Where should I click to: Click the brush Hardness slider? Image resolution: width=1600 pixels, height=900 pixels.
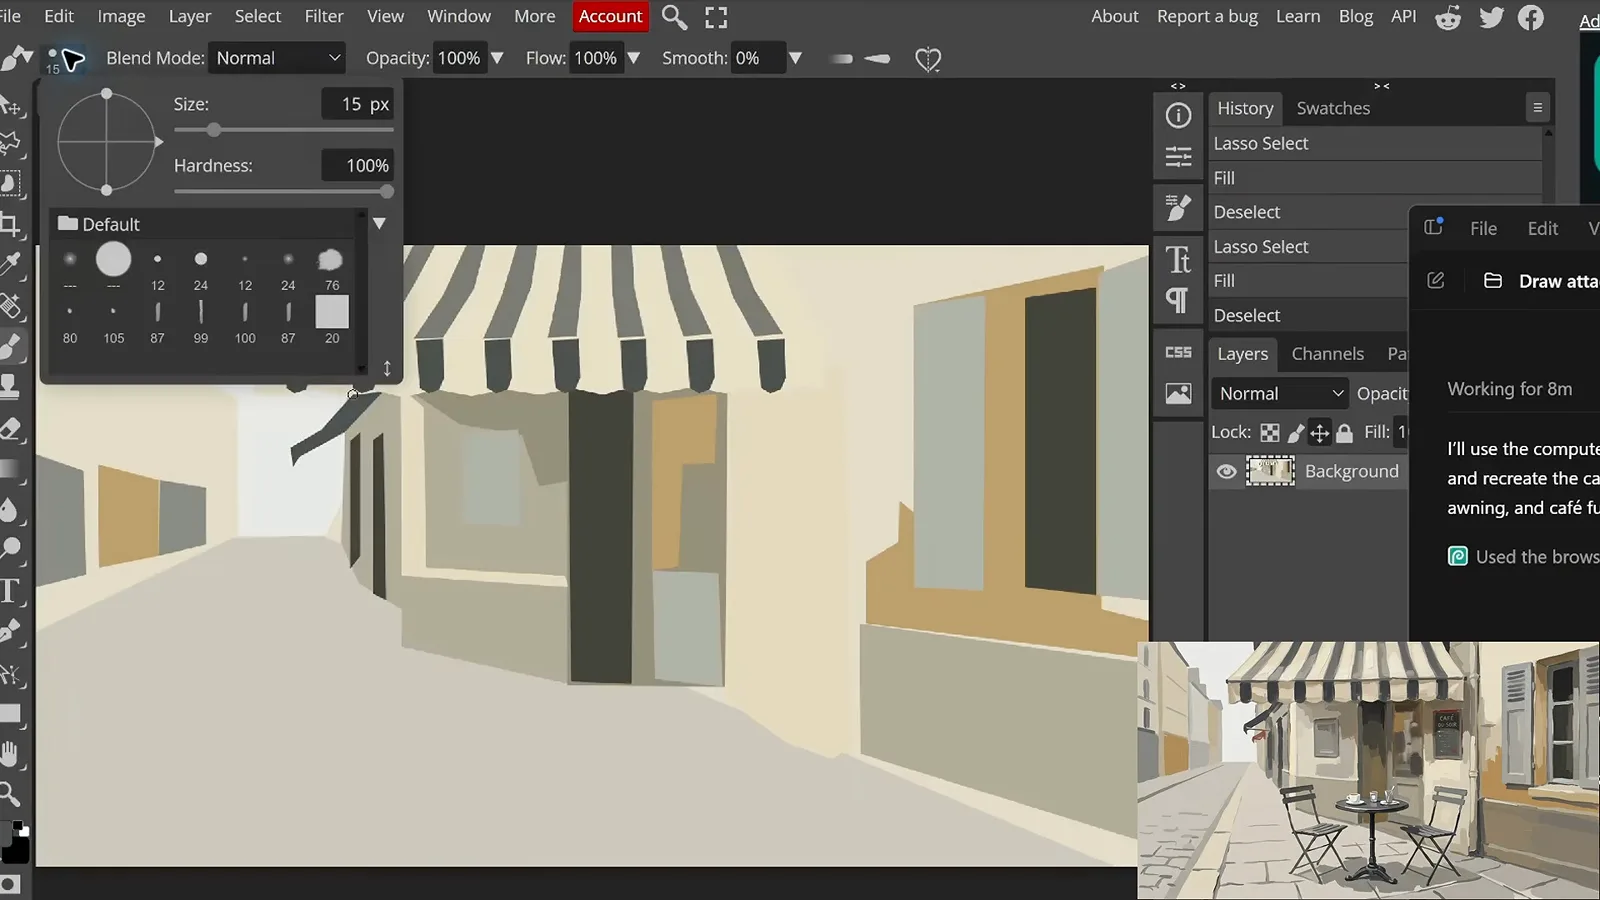pyautogui.click(x=283, y=191)
